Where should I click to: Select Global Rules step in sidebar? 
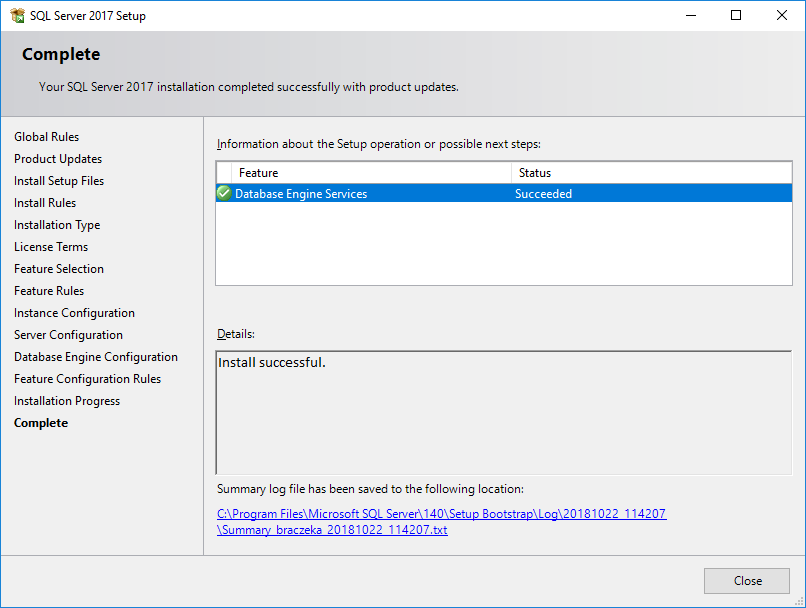tap(46, 137)
